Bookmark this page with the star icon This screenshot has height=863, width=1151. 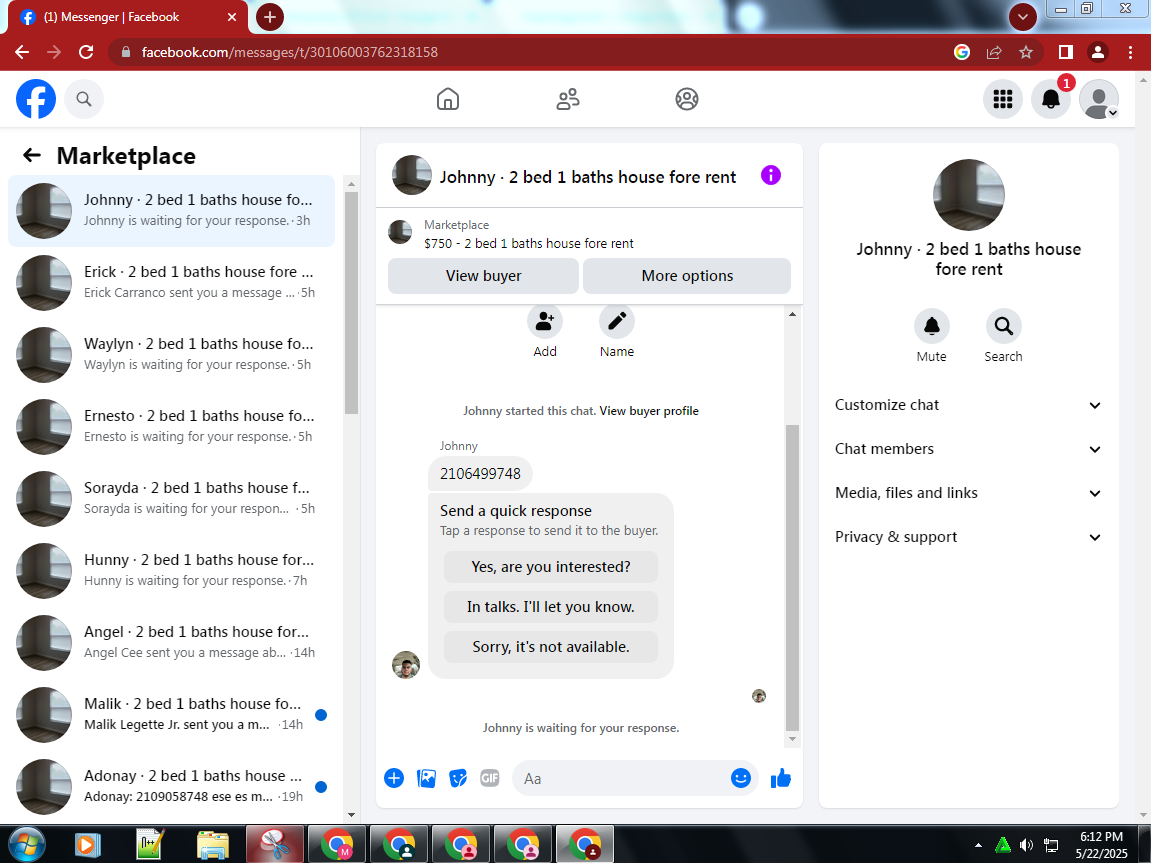tap(1026, 52)
